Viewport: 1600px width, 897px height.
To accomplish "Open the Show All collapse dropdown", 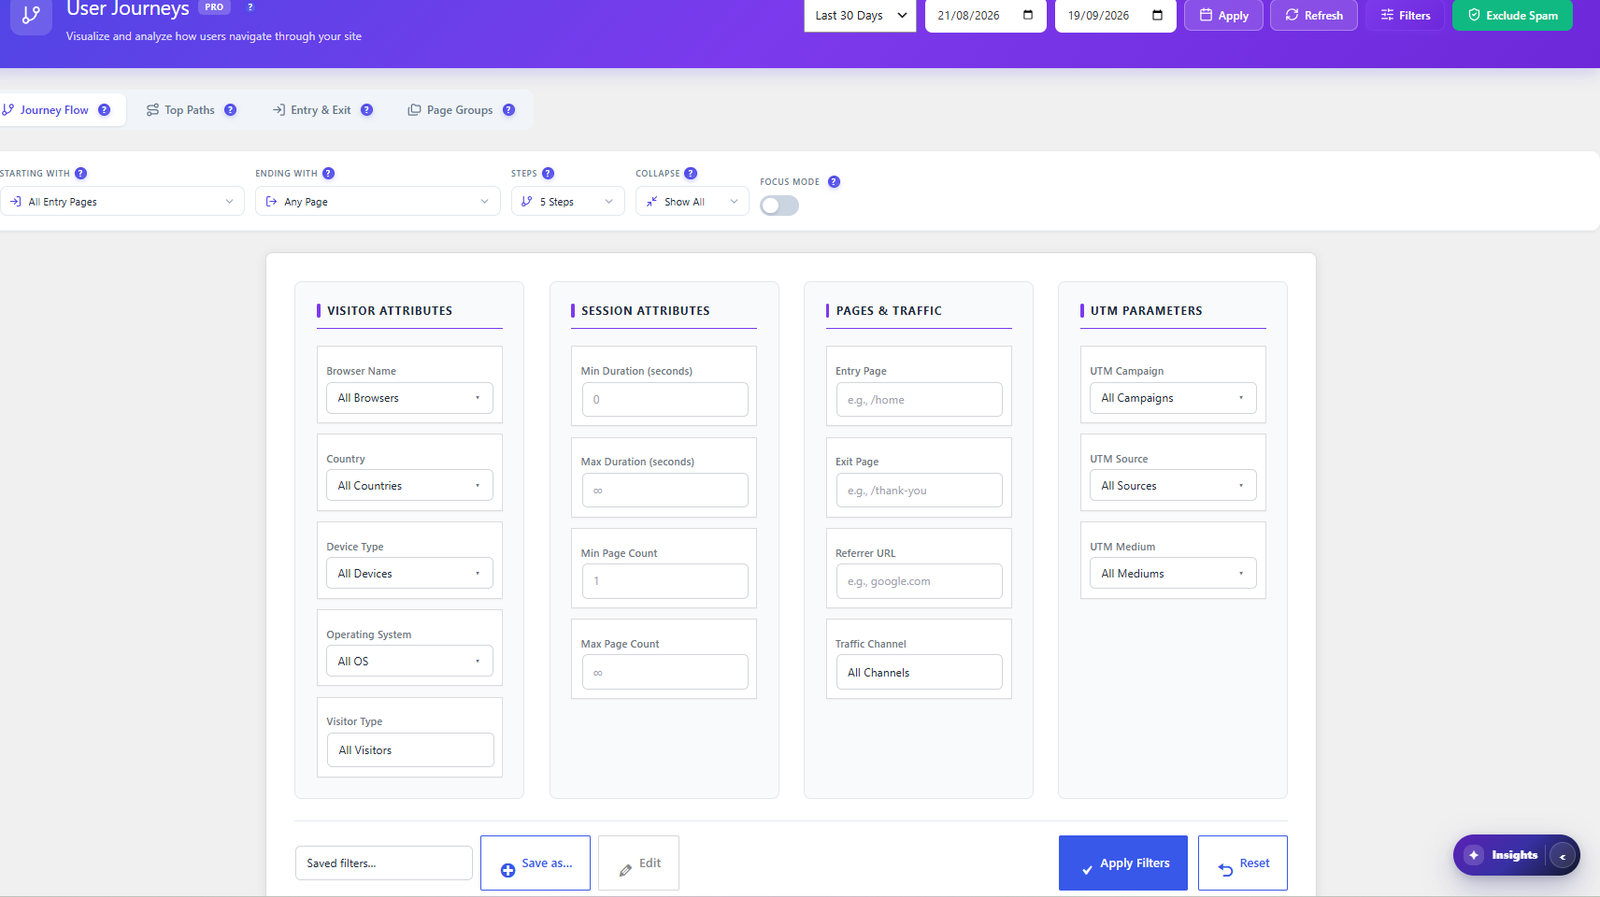I will (x=692, y=201).
